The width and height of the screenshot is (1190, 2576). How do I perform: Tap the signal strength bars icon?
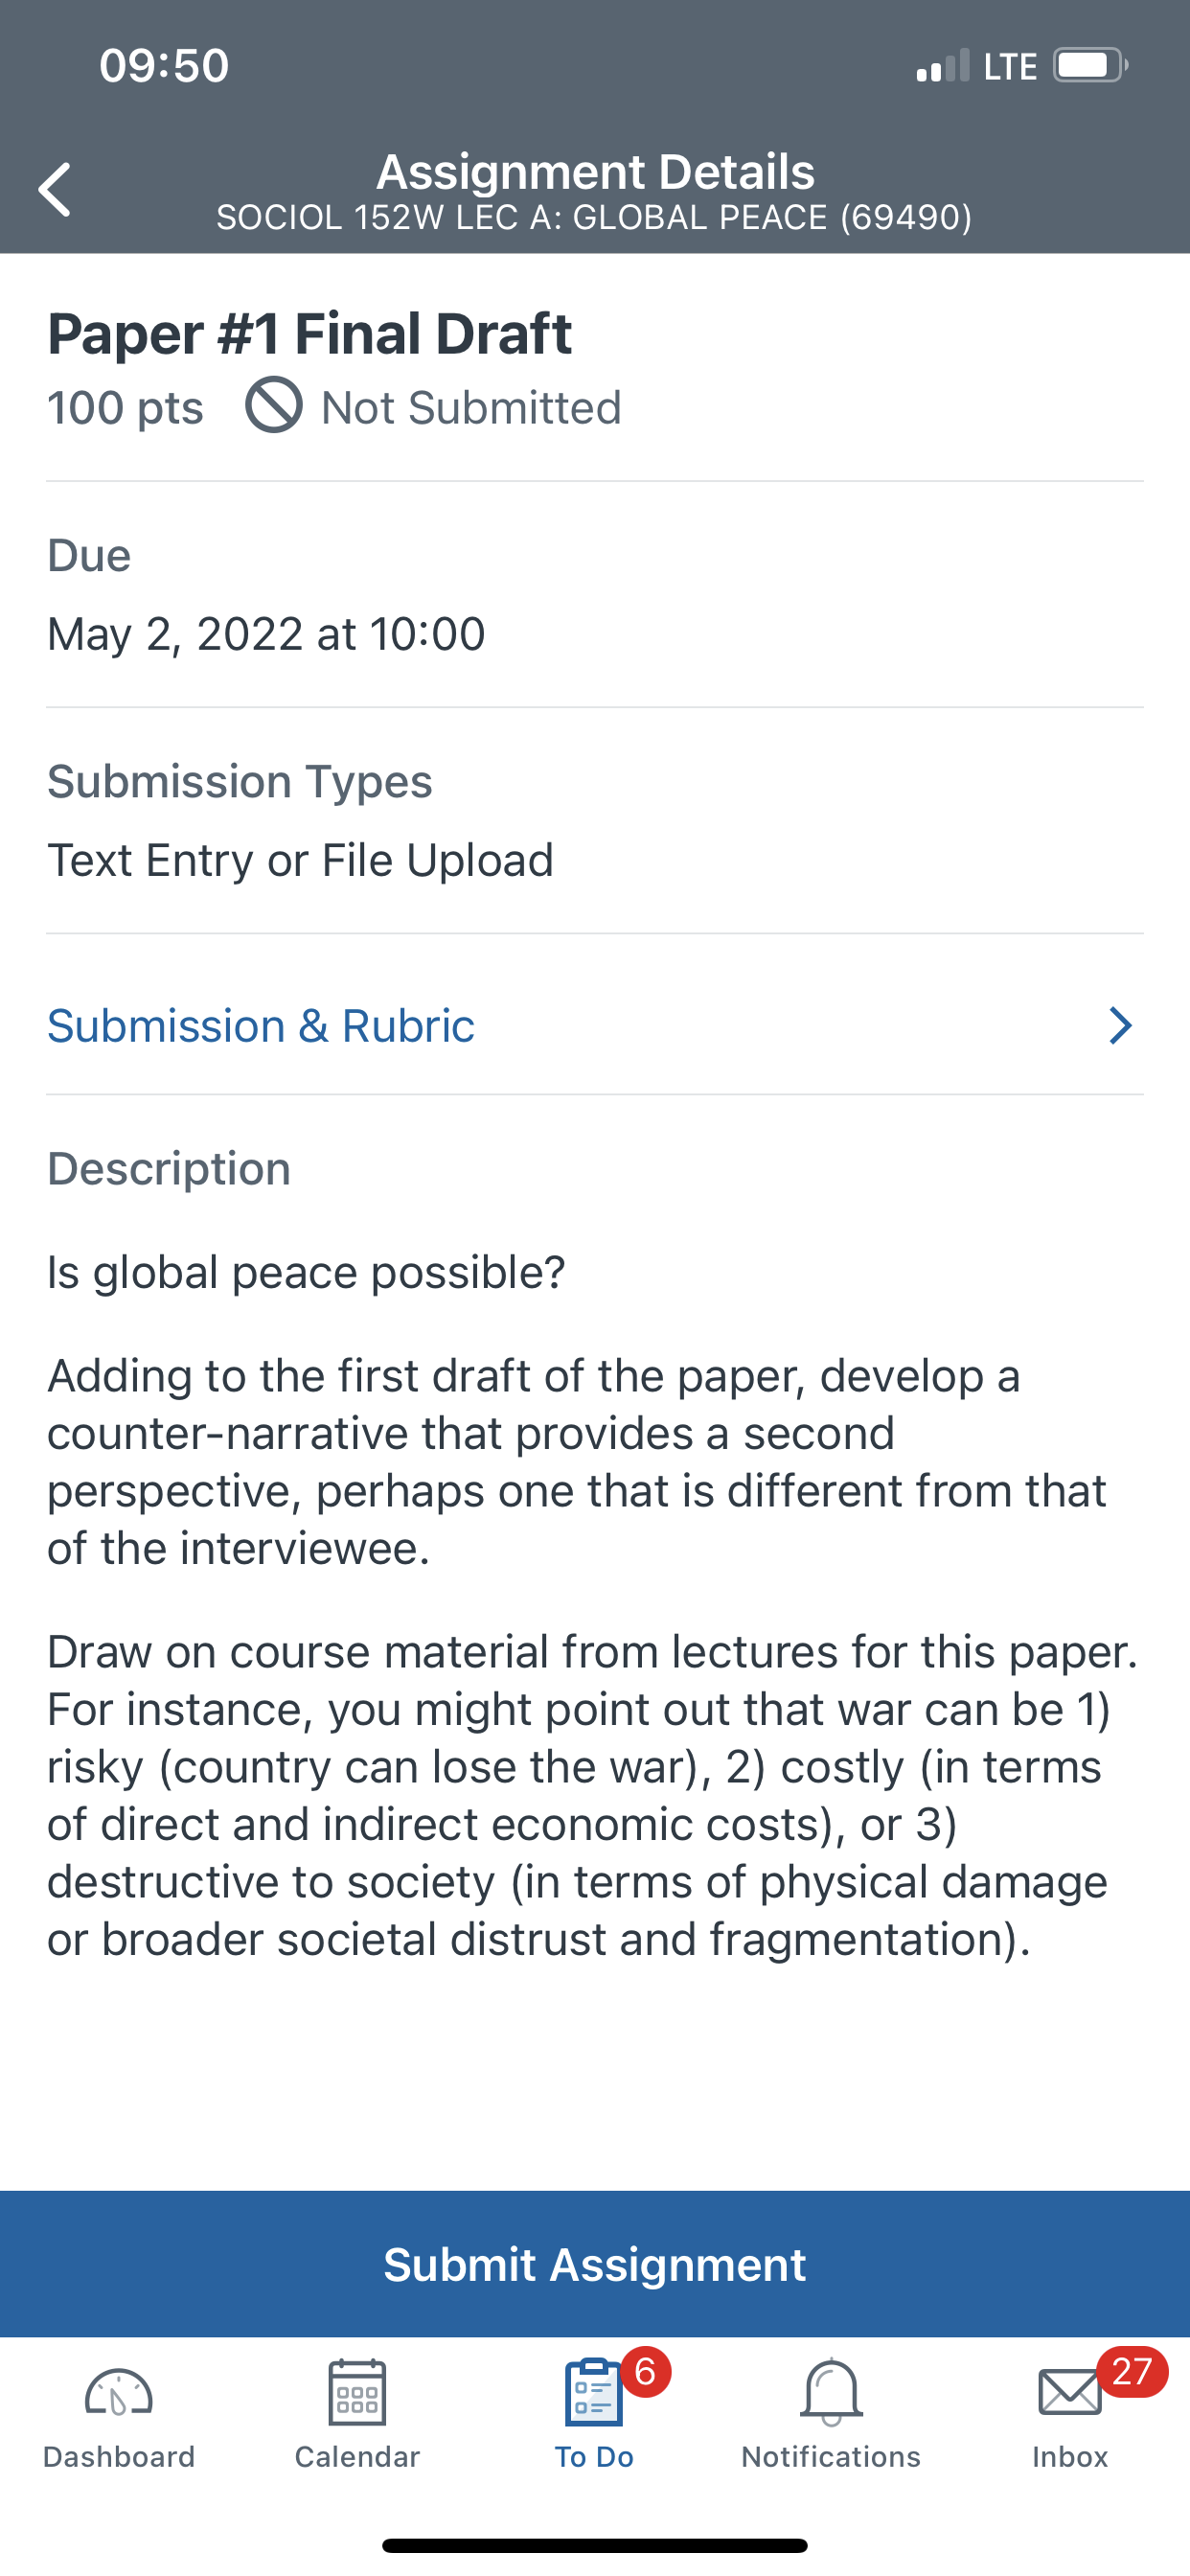tap(943, 66)
